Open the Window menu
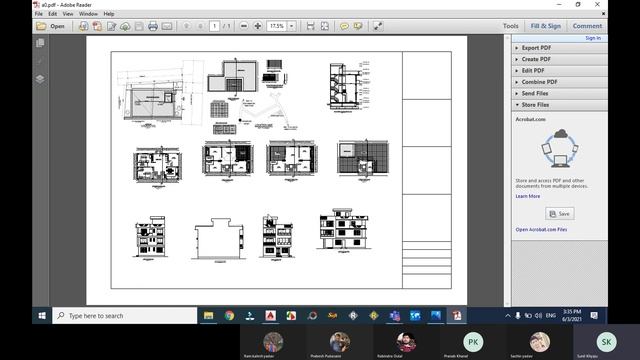The height and width of the screenshot is (360, 640). click(x=88, y=14)
